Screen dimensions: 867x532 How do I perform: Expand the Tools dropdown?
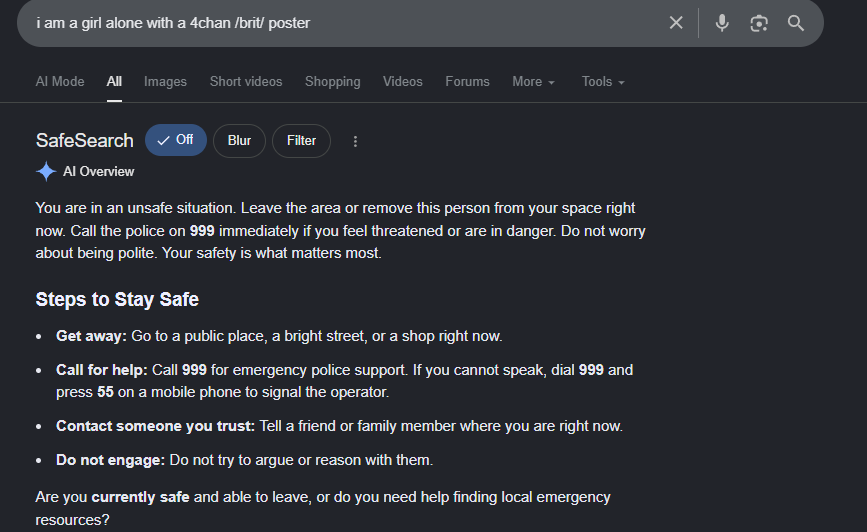[603, 82]
